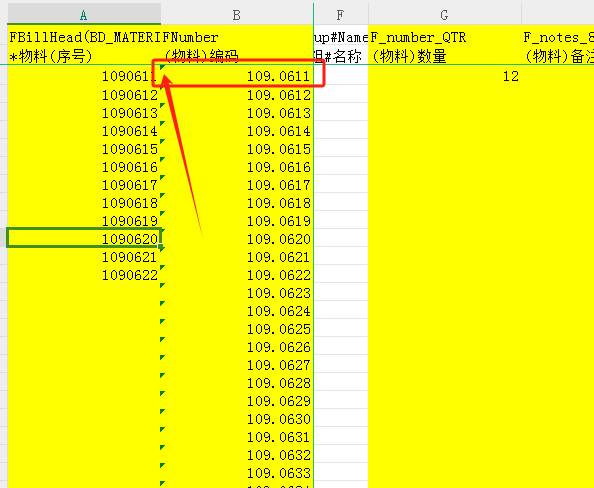Select cell with value 109.0629
Screen dimensions: 594x488
point(237,400)
